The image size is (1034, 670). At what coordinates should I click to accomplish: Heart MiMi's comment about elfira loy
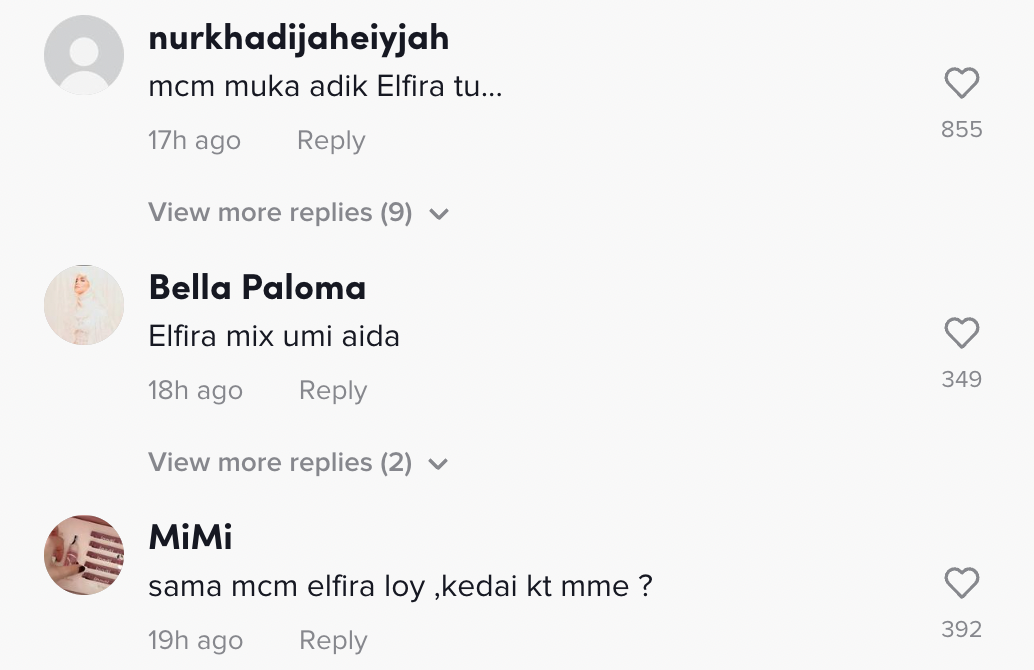(961, 583)
